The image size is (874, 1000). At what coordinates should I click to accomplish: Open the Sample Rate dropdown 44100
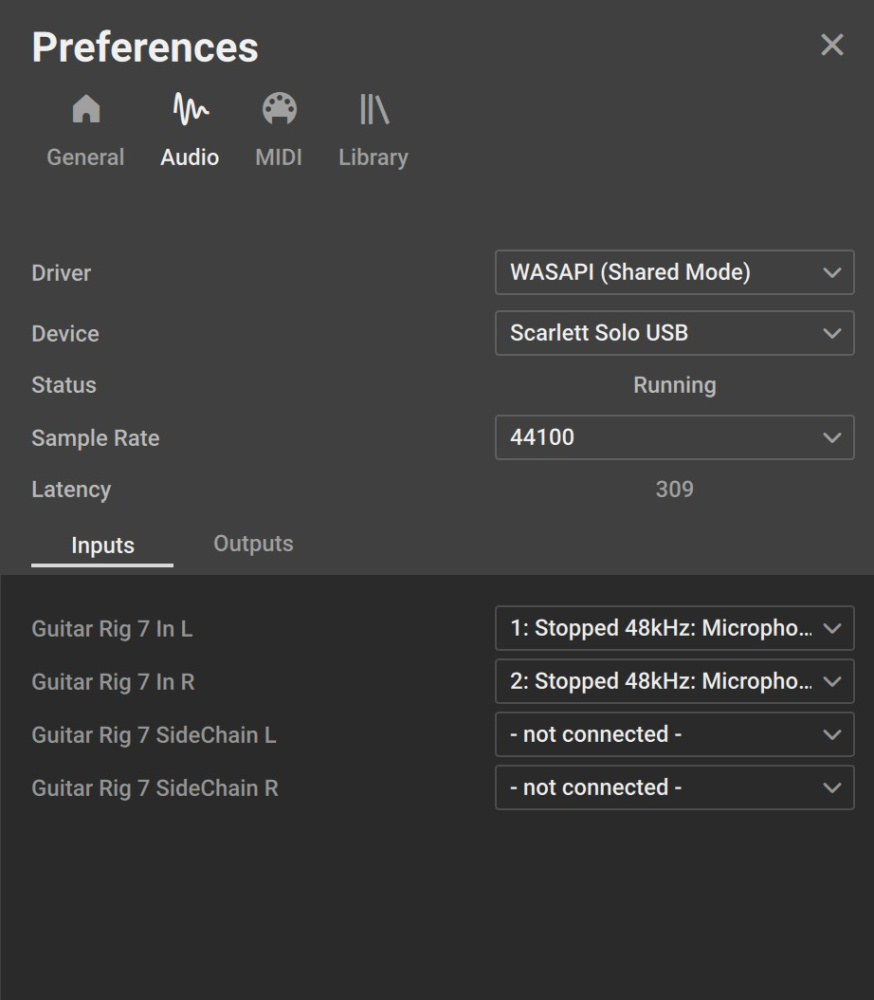click(674, 438)
